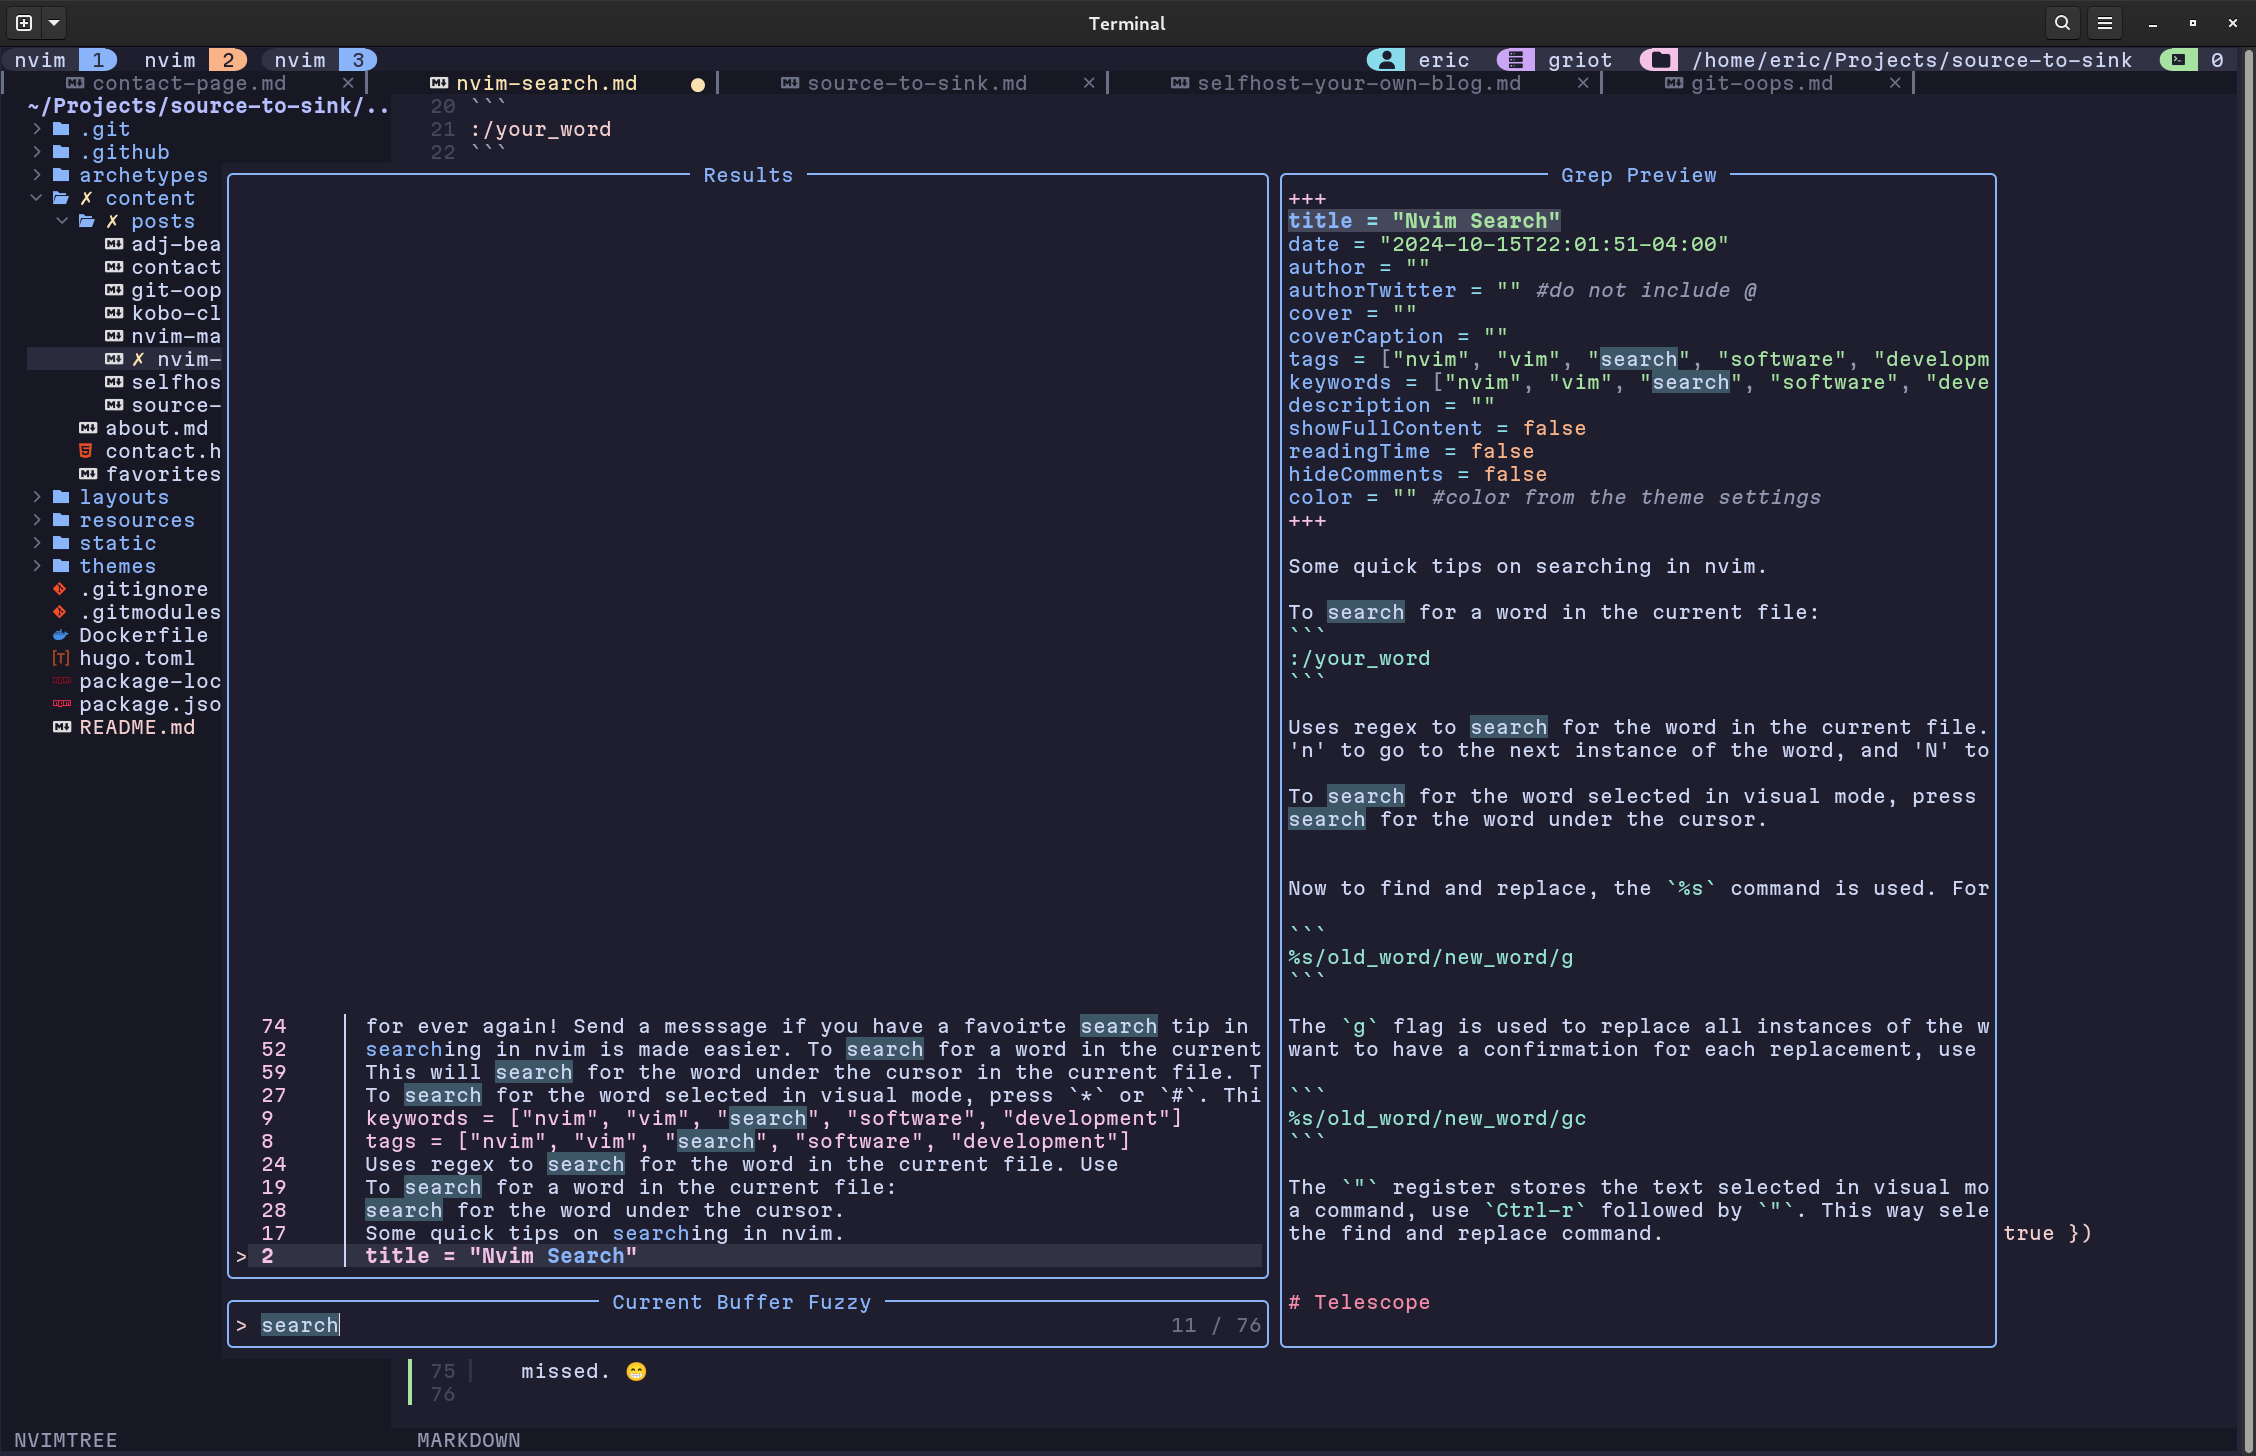
Task: Close the git-oops.md buffer tab
Action: [x=1895, y=83]
